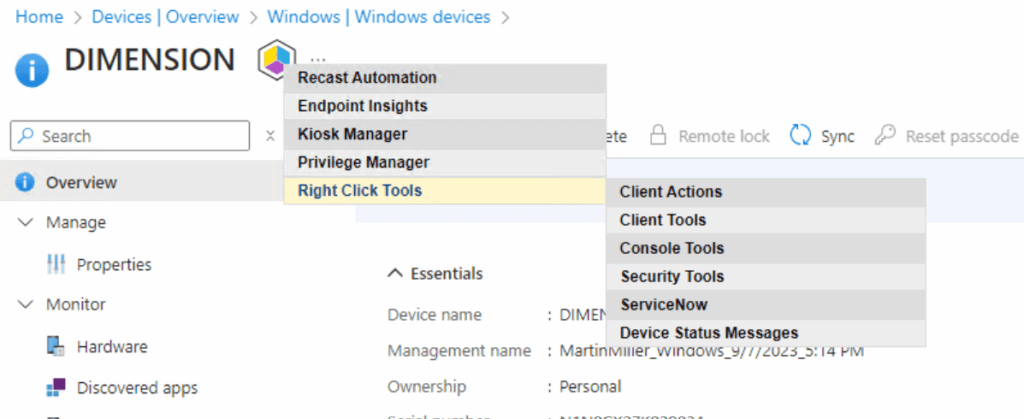Click the Discovered apps icon
The image size is (1024, 419).
56,388
